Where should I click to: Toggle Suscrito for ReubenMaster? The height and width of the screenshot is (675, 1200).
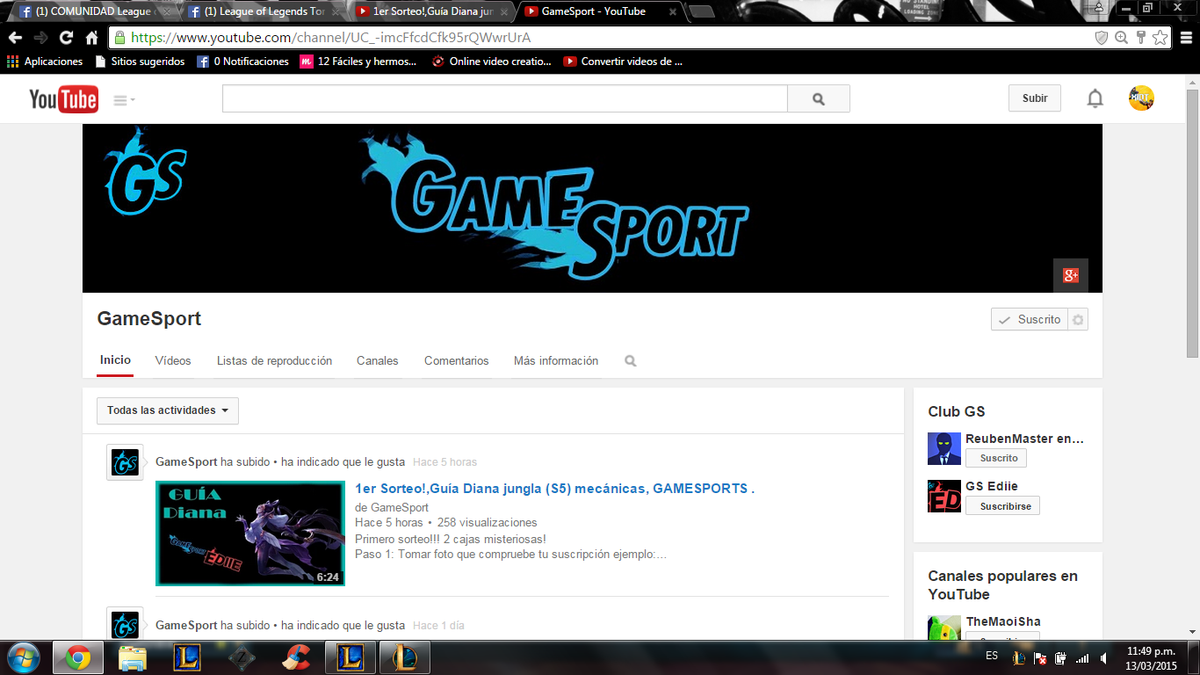tap(996, 458)
